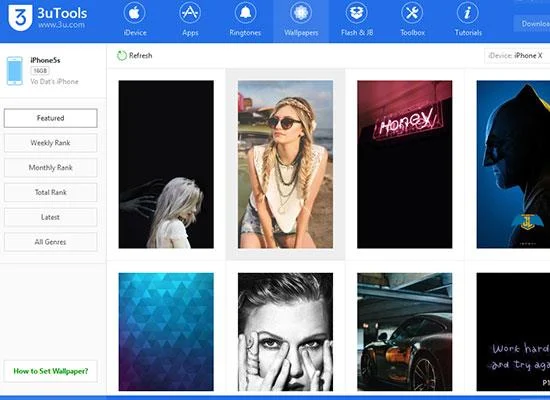The width and height of the screenshot is (550, 400).
Task: Select the Wallpapers flower icon
Action: pos(301,13)
